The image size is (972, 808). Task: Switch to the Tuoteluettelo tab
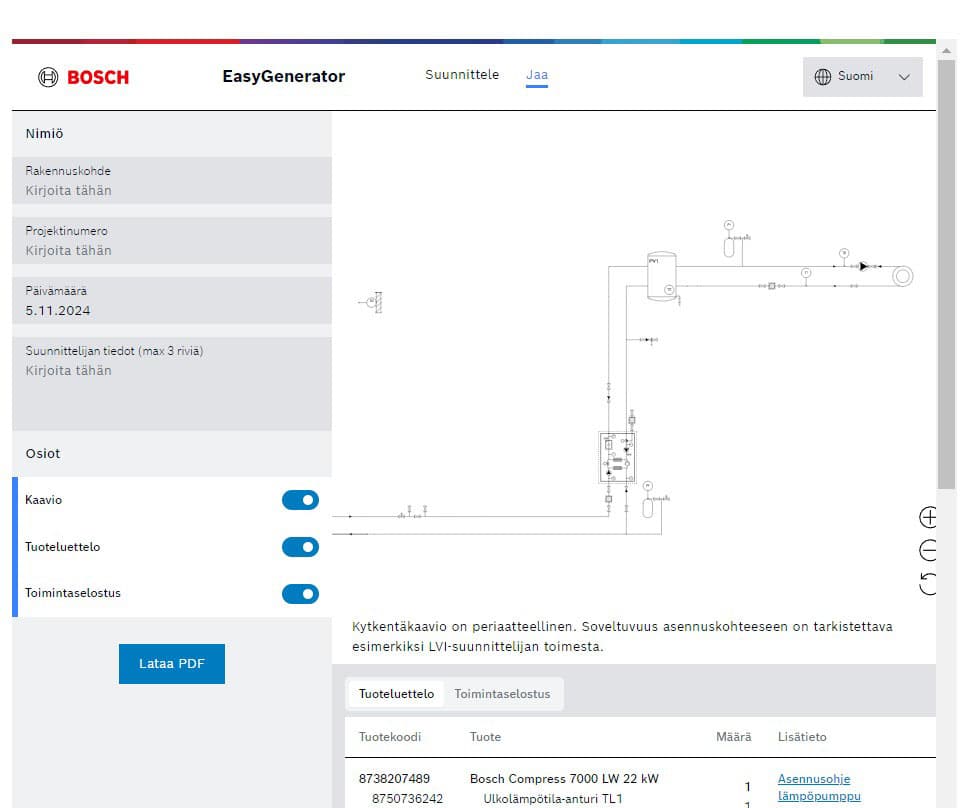pyautogui.click(x=396, y=694)
